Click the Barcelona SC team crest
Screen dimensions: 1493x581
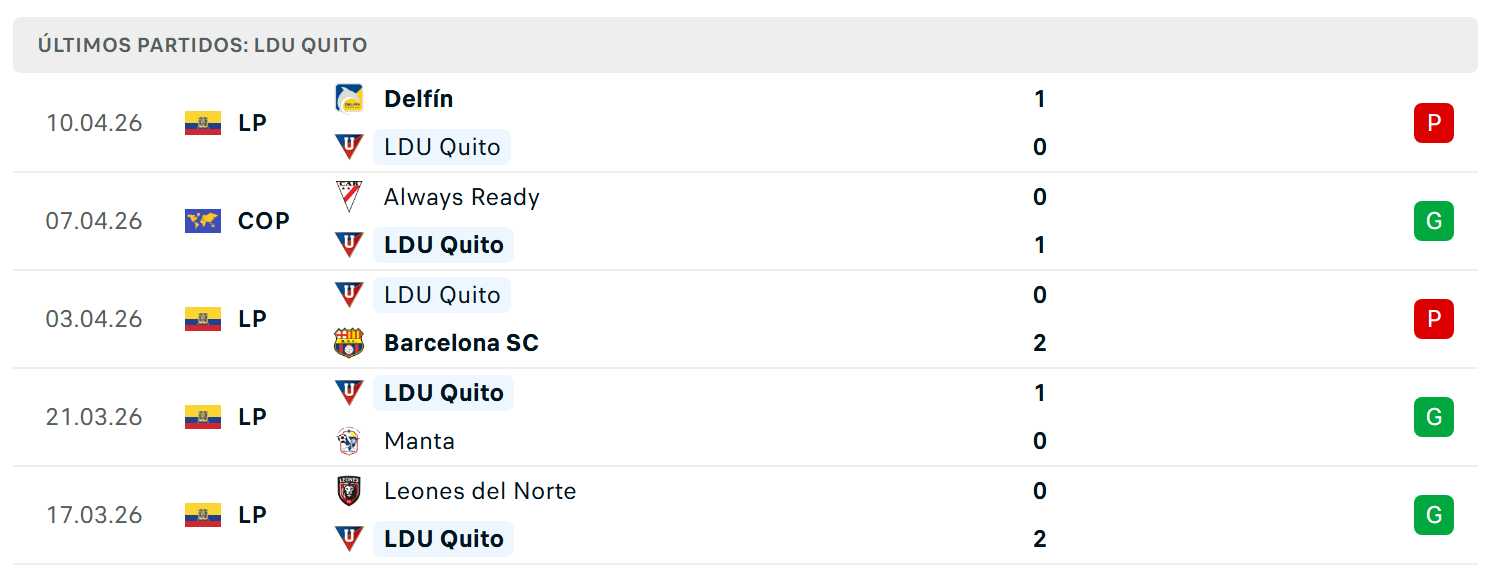(349, 343)
